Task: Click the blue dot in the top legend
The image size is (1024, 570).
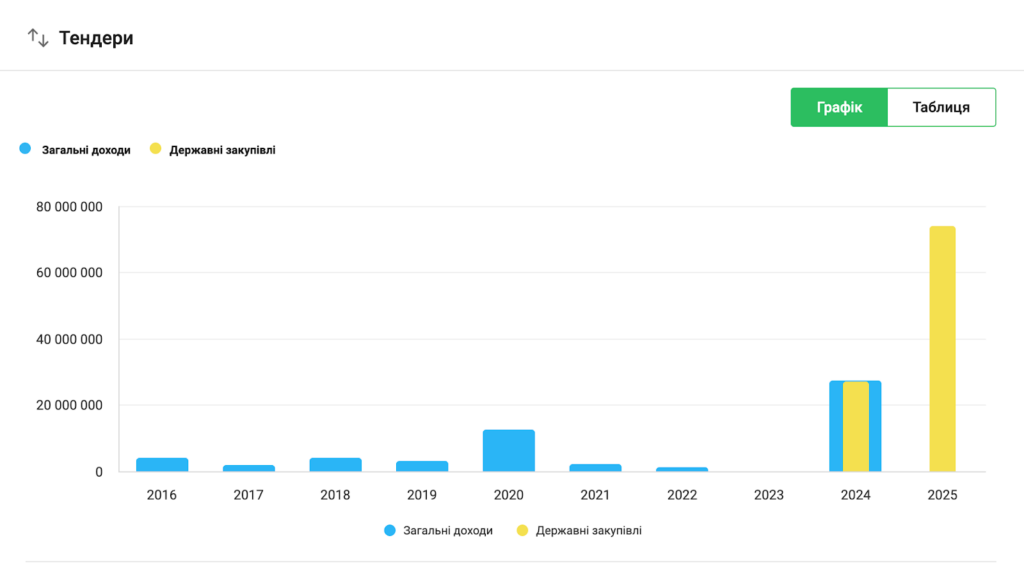Action: [x=25, y=149]
